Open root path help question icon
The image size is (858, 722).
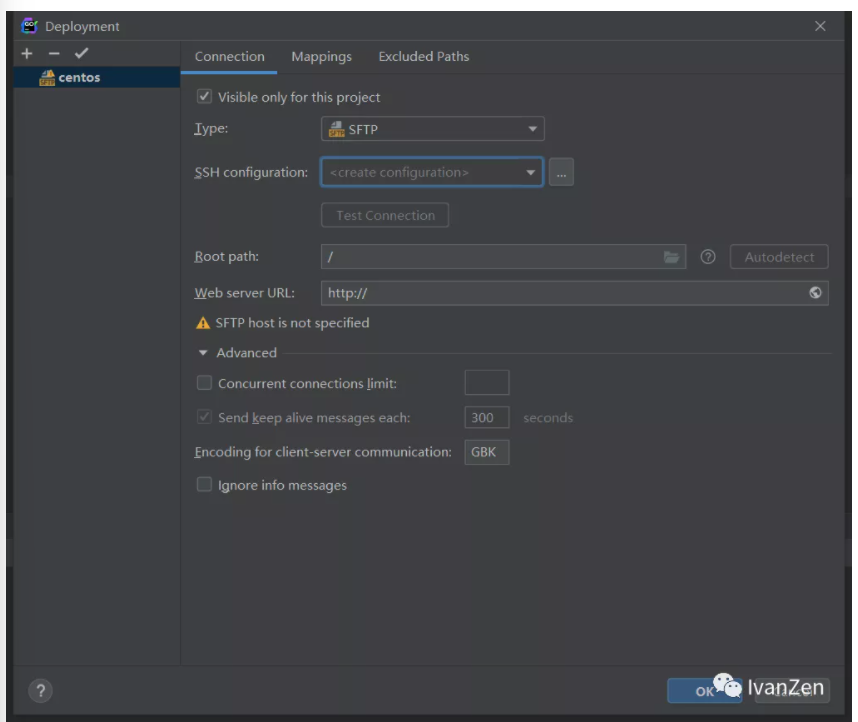(708, 257)
